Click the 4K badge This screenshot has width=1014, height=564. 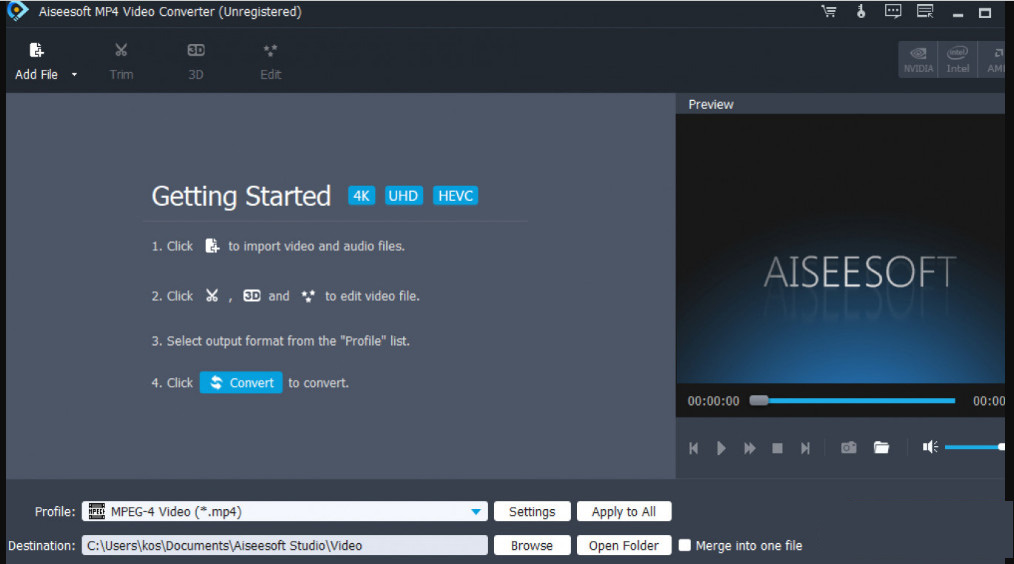click(x=361, y=195)
